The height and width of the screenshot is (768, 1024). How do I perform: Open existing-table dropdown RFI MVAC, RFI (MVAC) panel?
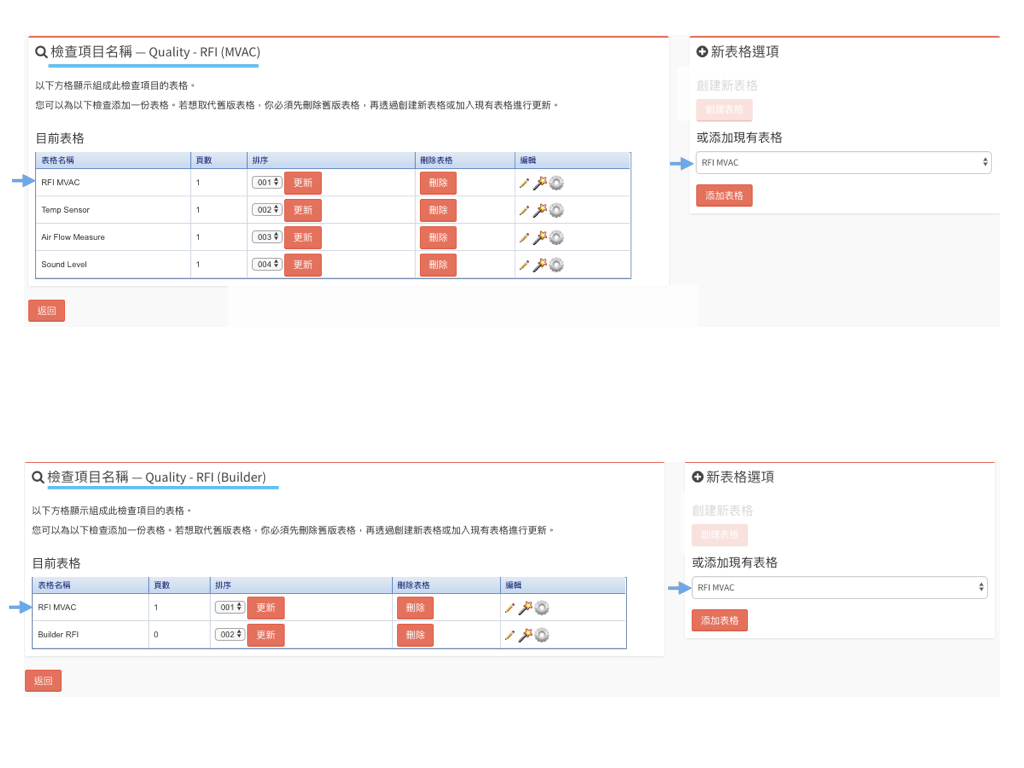(844, 163)
